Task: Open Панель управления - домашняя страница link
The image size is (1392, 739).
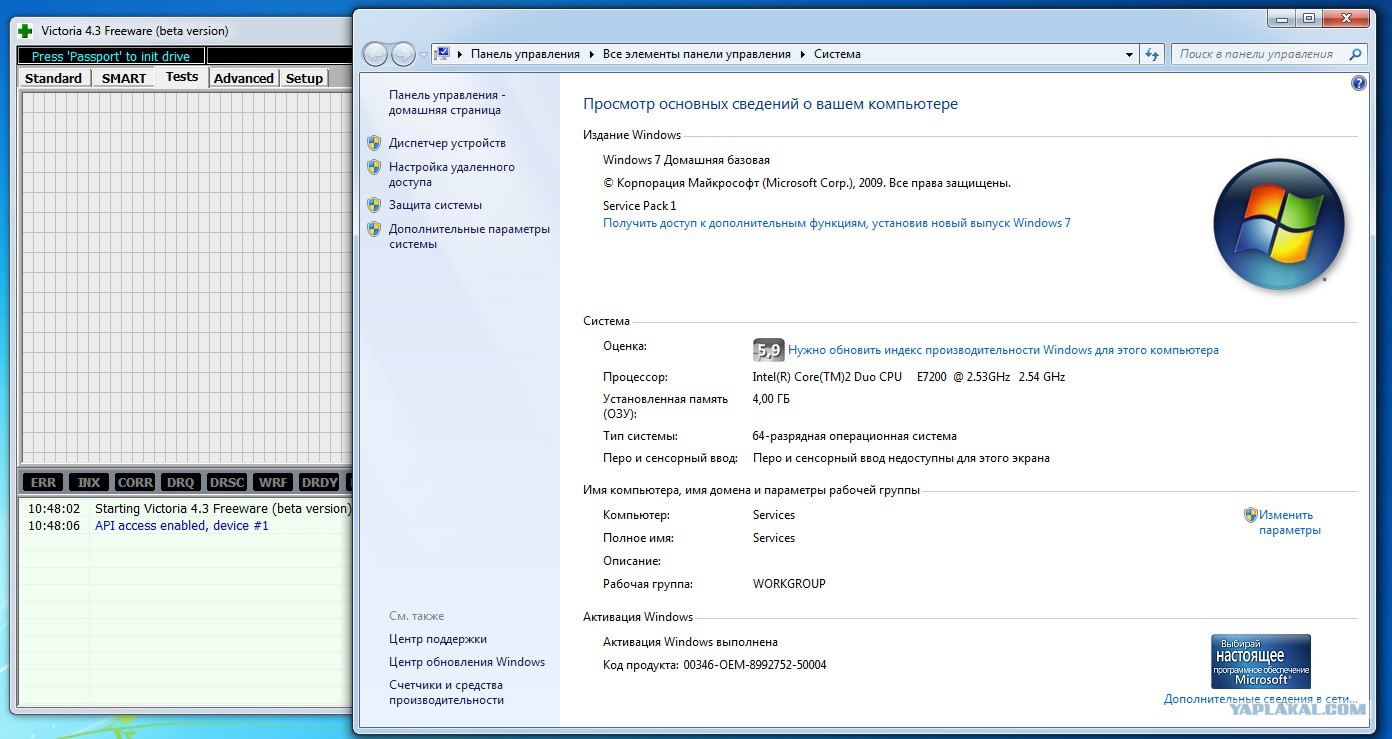Action: [447, 102]
